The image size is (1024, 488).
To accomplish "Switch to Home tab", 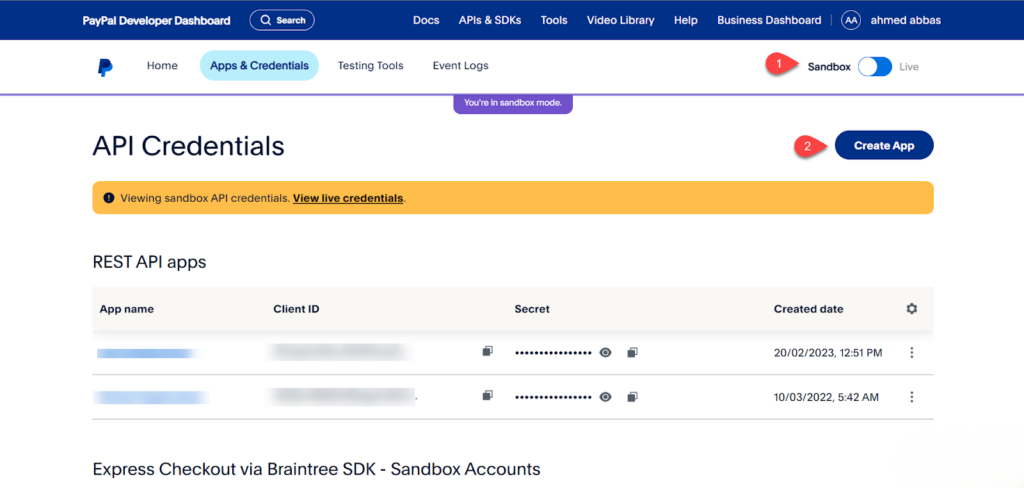I will coord(162,65).
